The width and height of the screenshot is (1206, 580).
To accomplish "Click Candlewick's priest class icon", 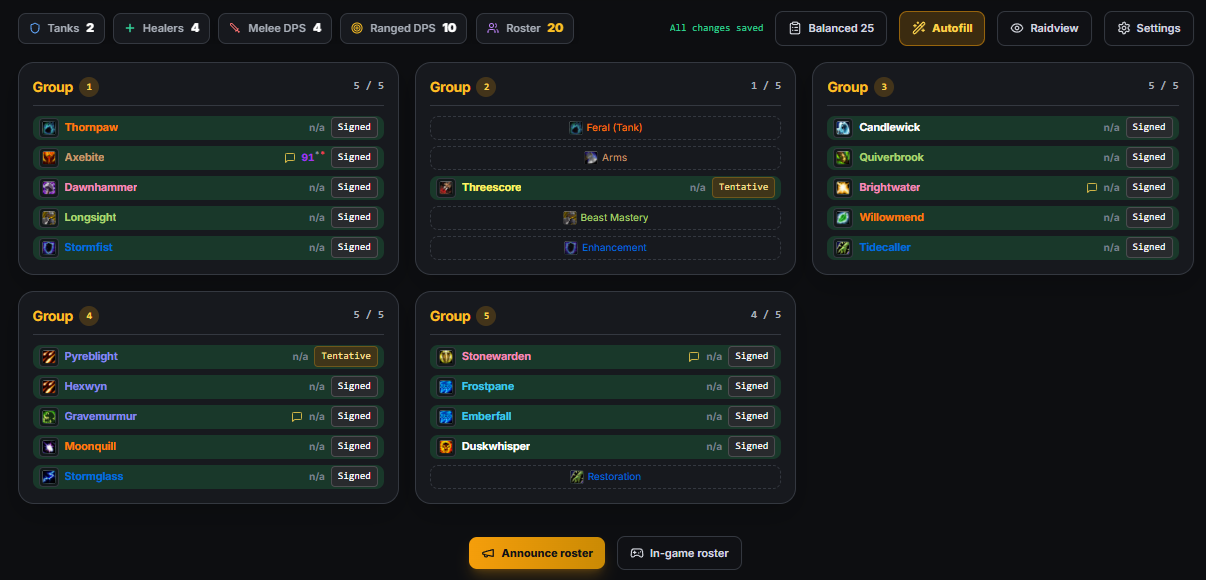I will click(x=844, y=128).
